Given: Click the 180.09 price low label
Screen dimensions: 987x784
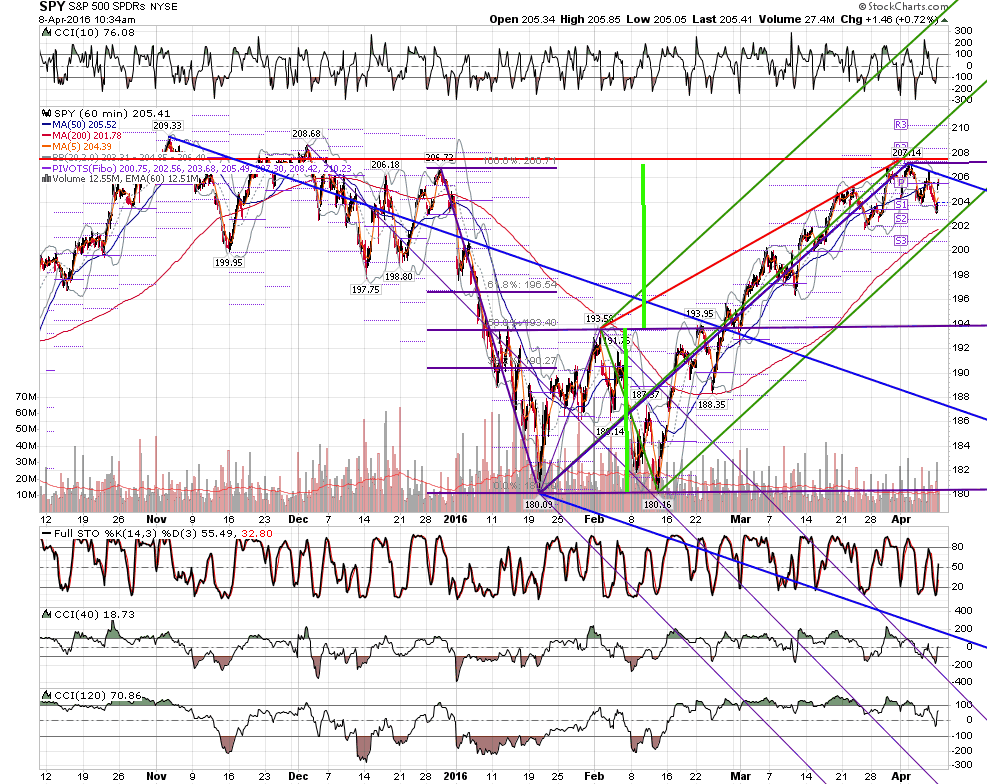Looking at the screenshot, I should click(x=539, y=504).
